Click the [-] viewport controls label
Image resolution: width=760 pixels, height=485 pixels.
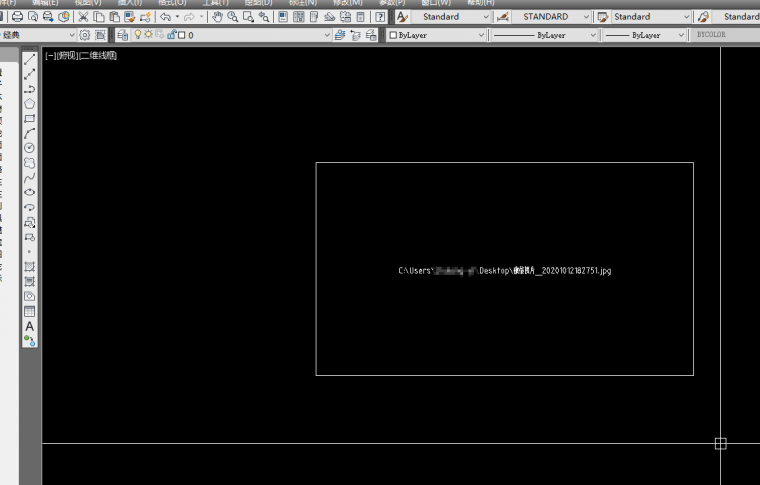(x=50, y=56)
